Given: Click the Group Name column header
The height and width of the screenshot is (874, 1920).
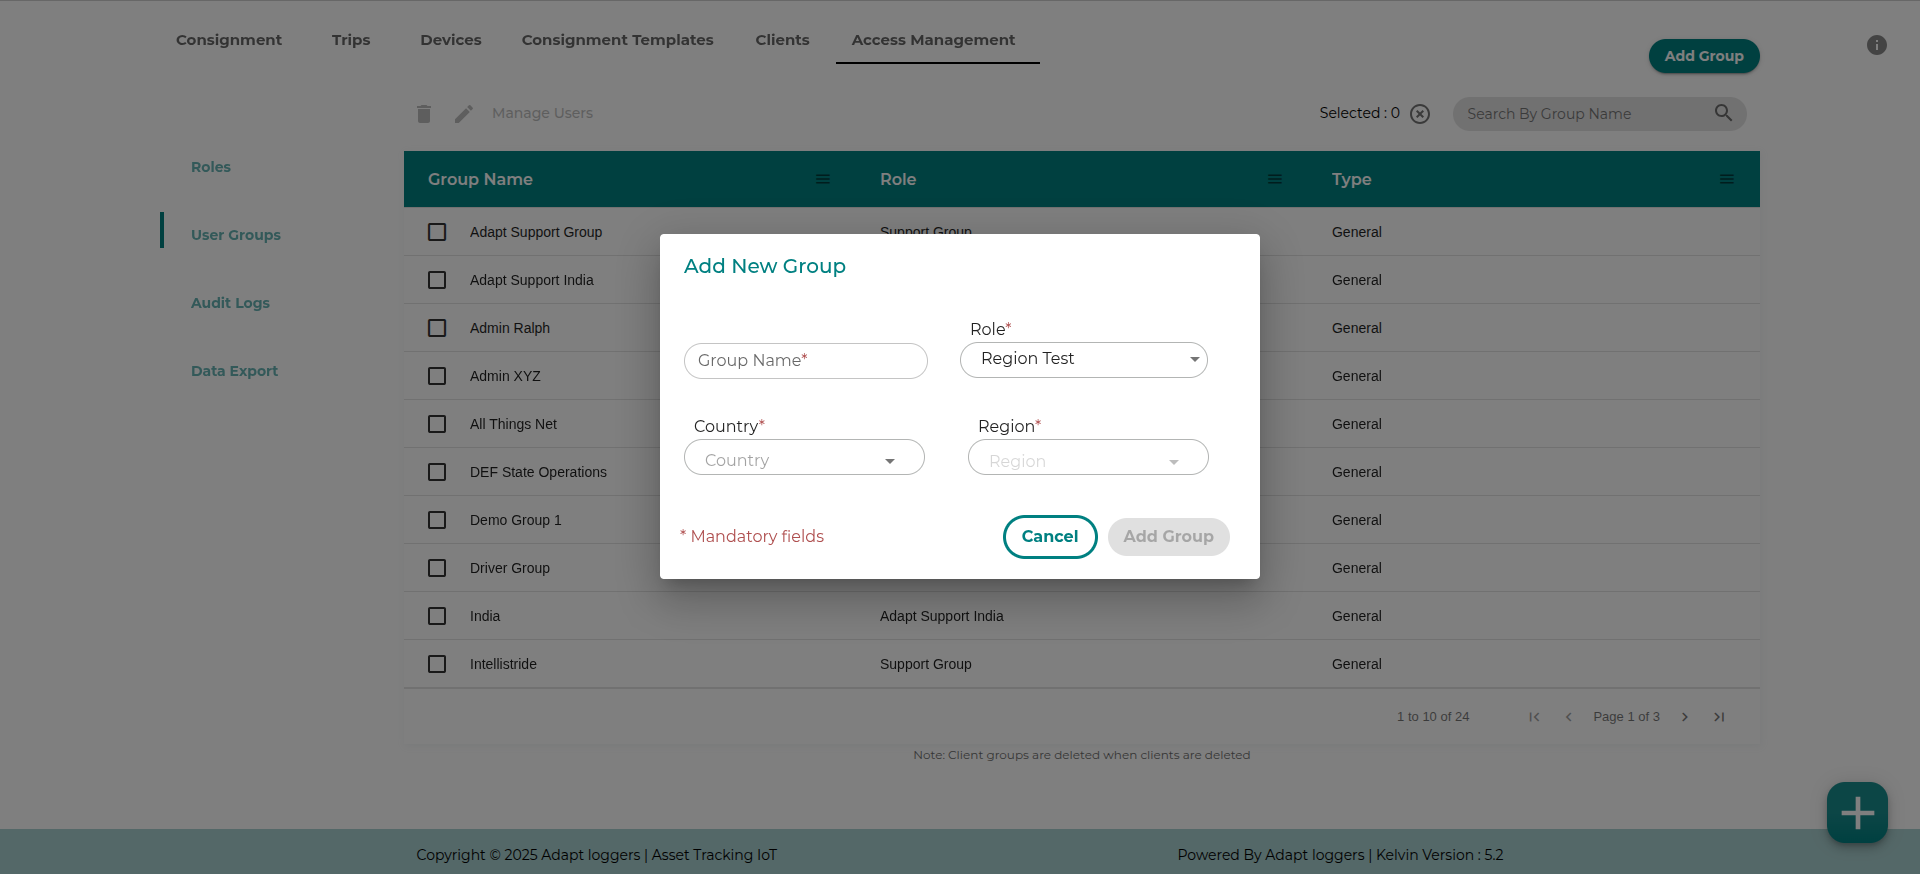Looking at the screenshot, I should click(x=480, y=179).
